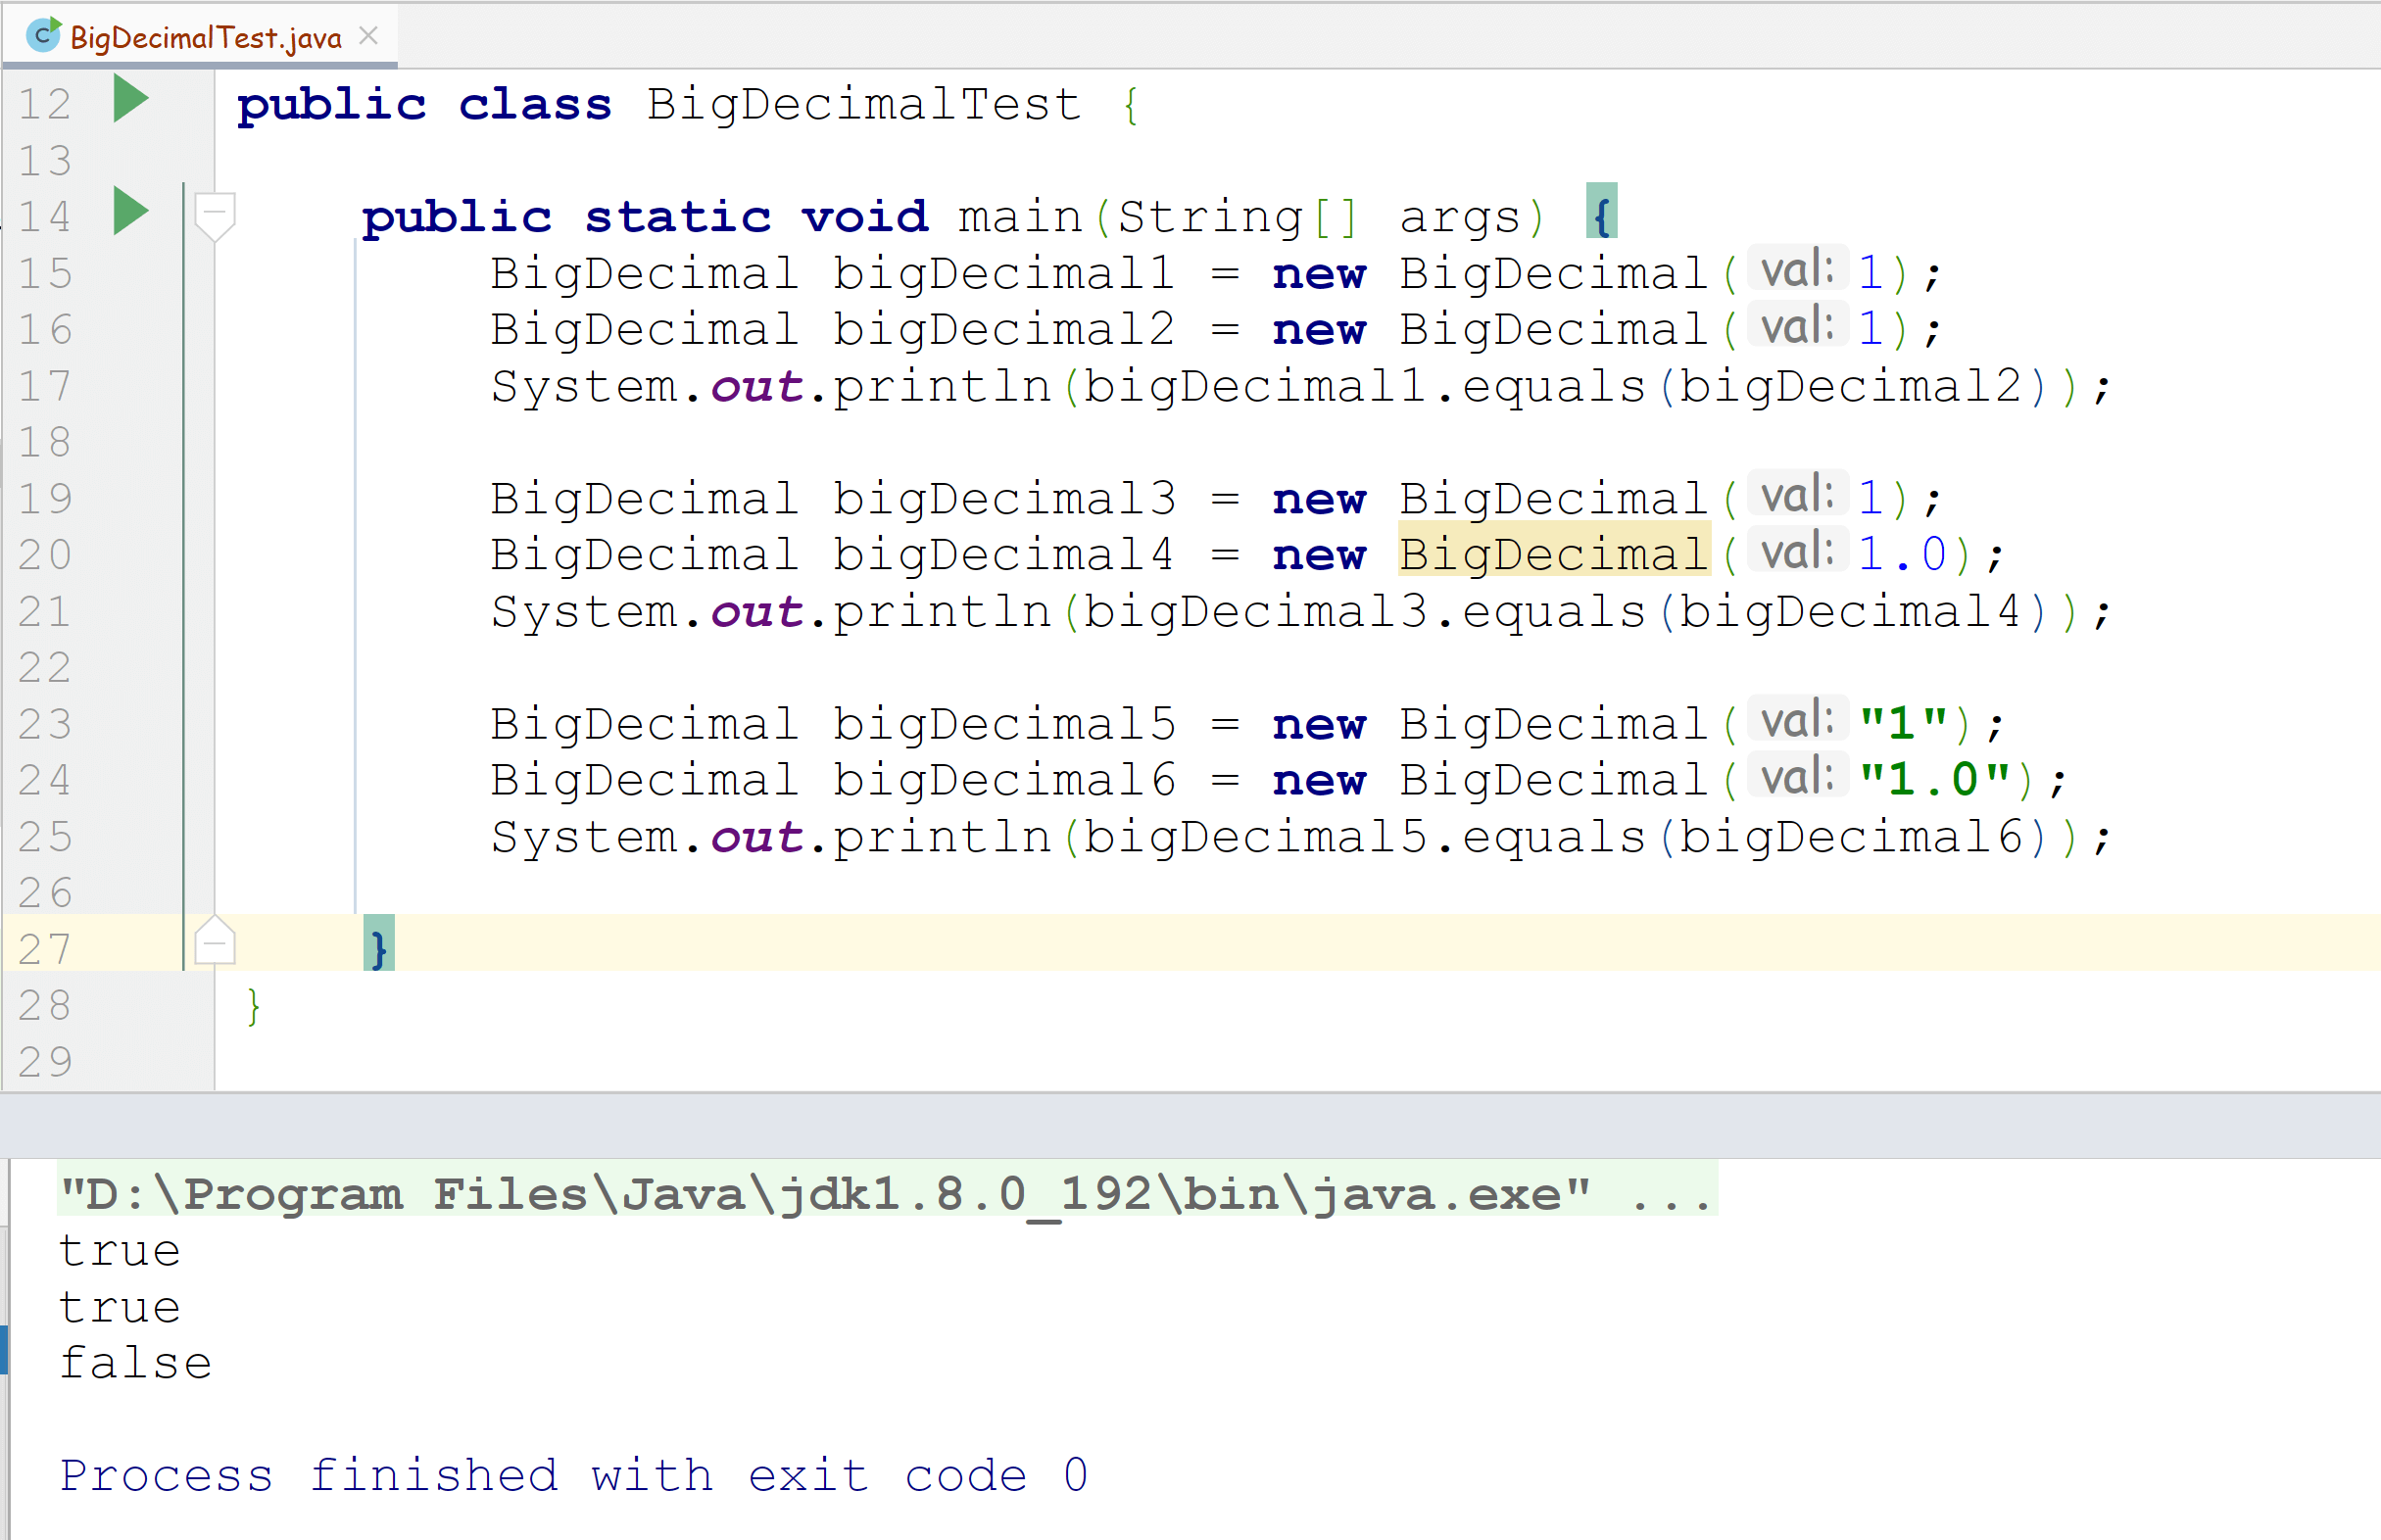This screenshot has width=2381, height=1540.
Task: Click 'Process finished with exit code 0' text
Action: (x=573, y=1476)
